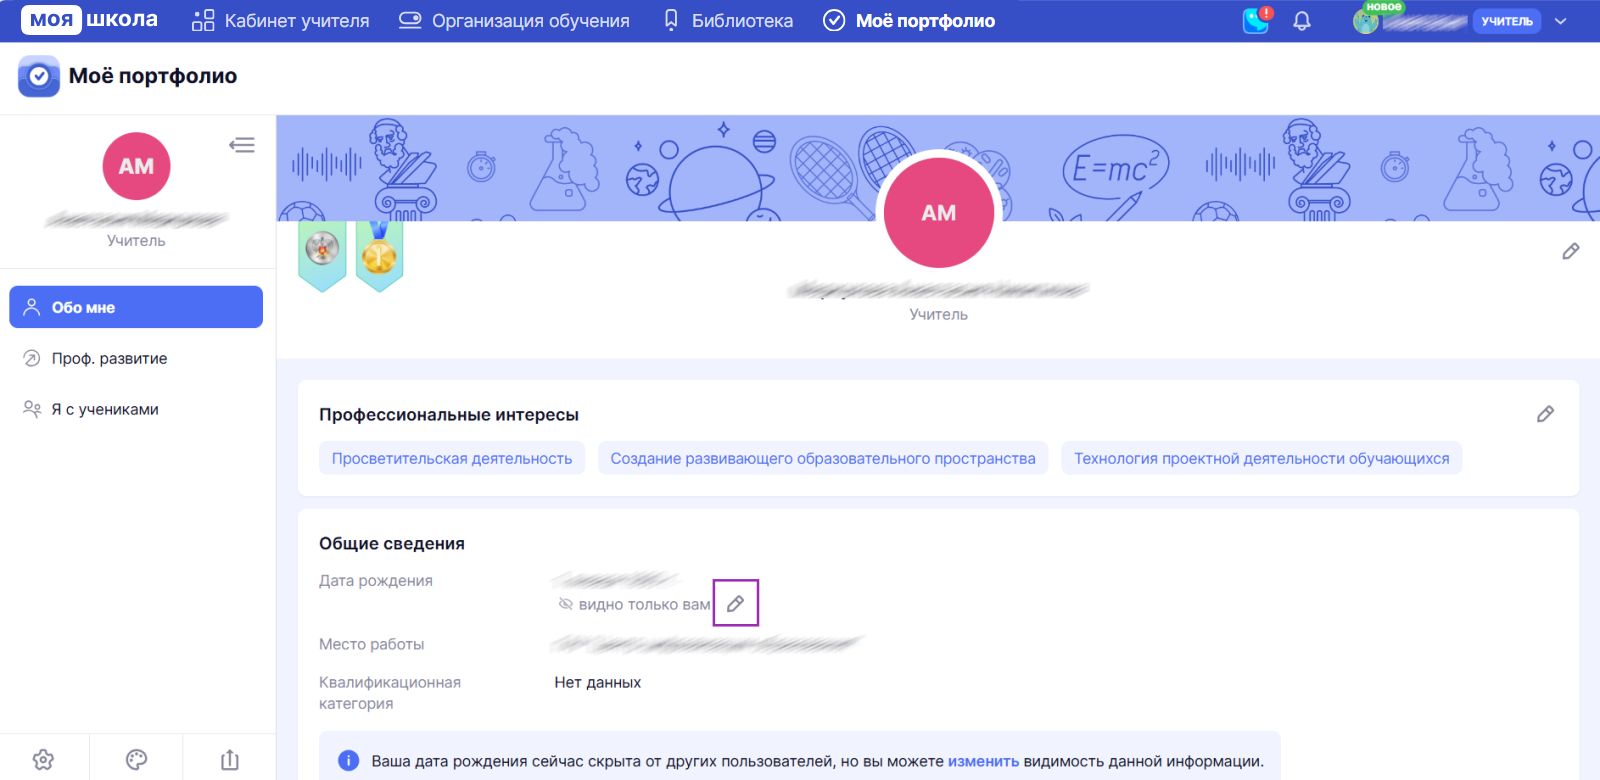Select Проф. развитие in sidebar
Screen dimensions: 1600x780
(109, 359)
